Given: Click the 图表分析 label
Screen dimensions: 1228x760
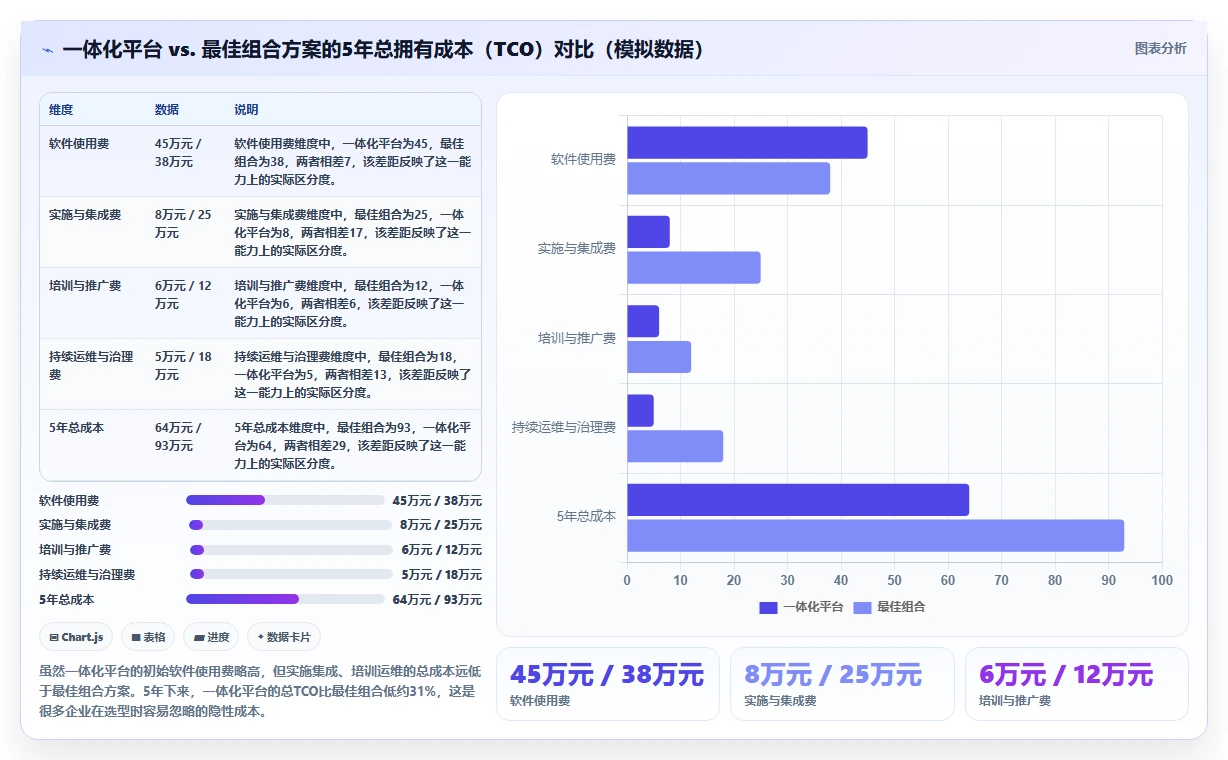Looking at the screenshot, I should [1160, 48].
